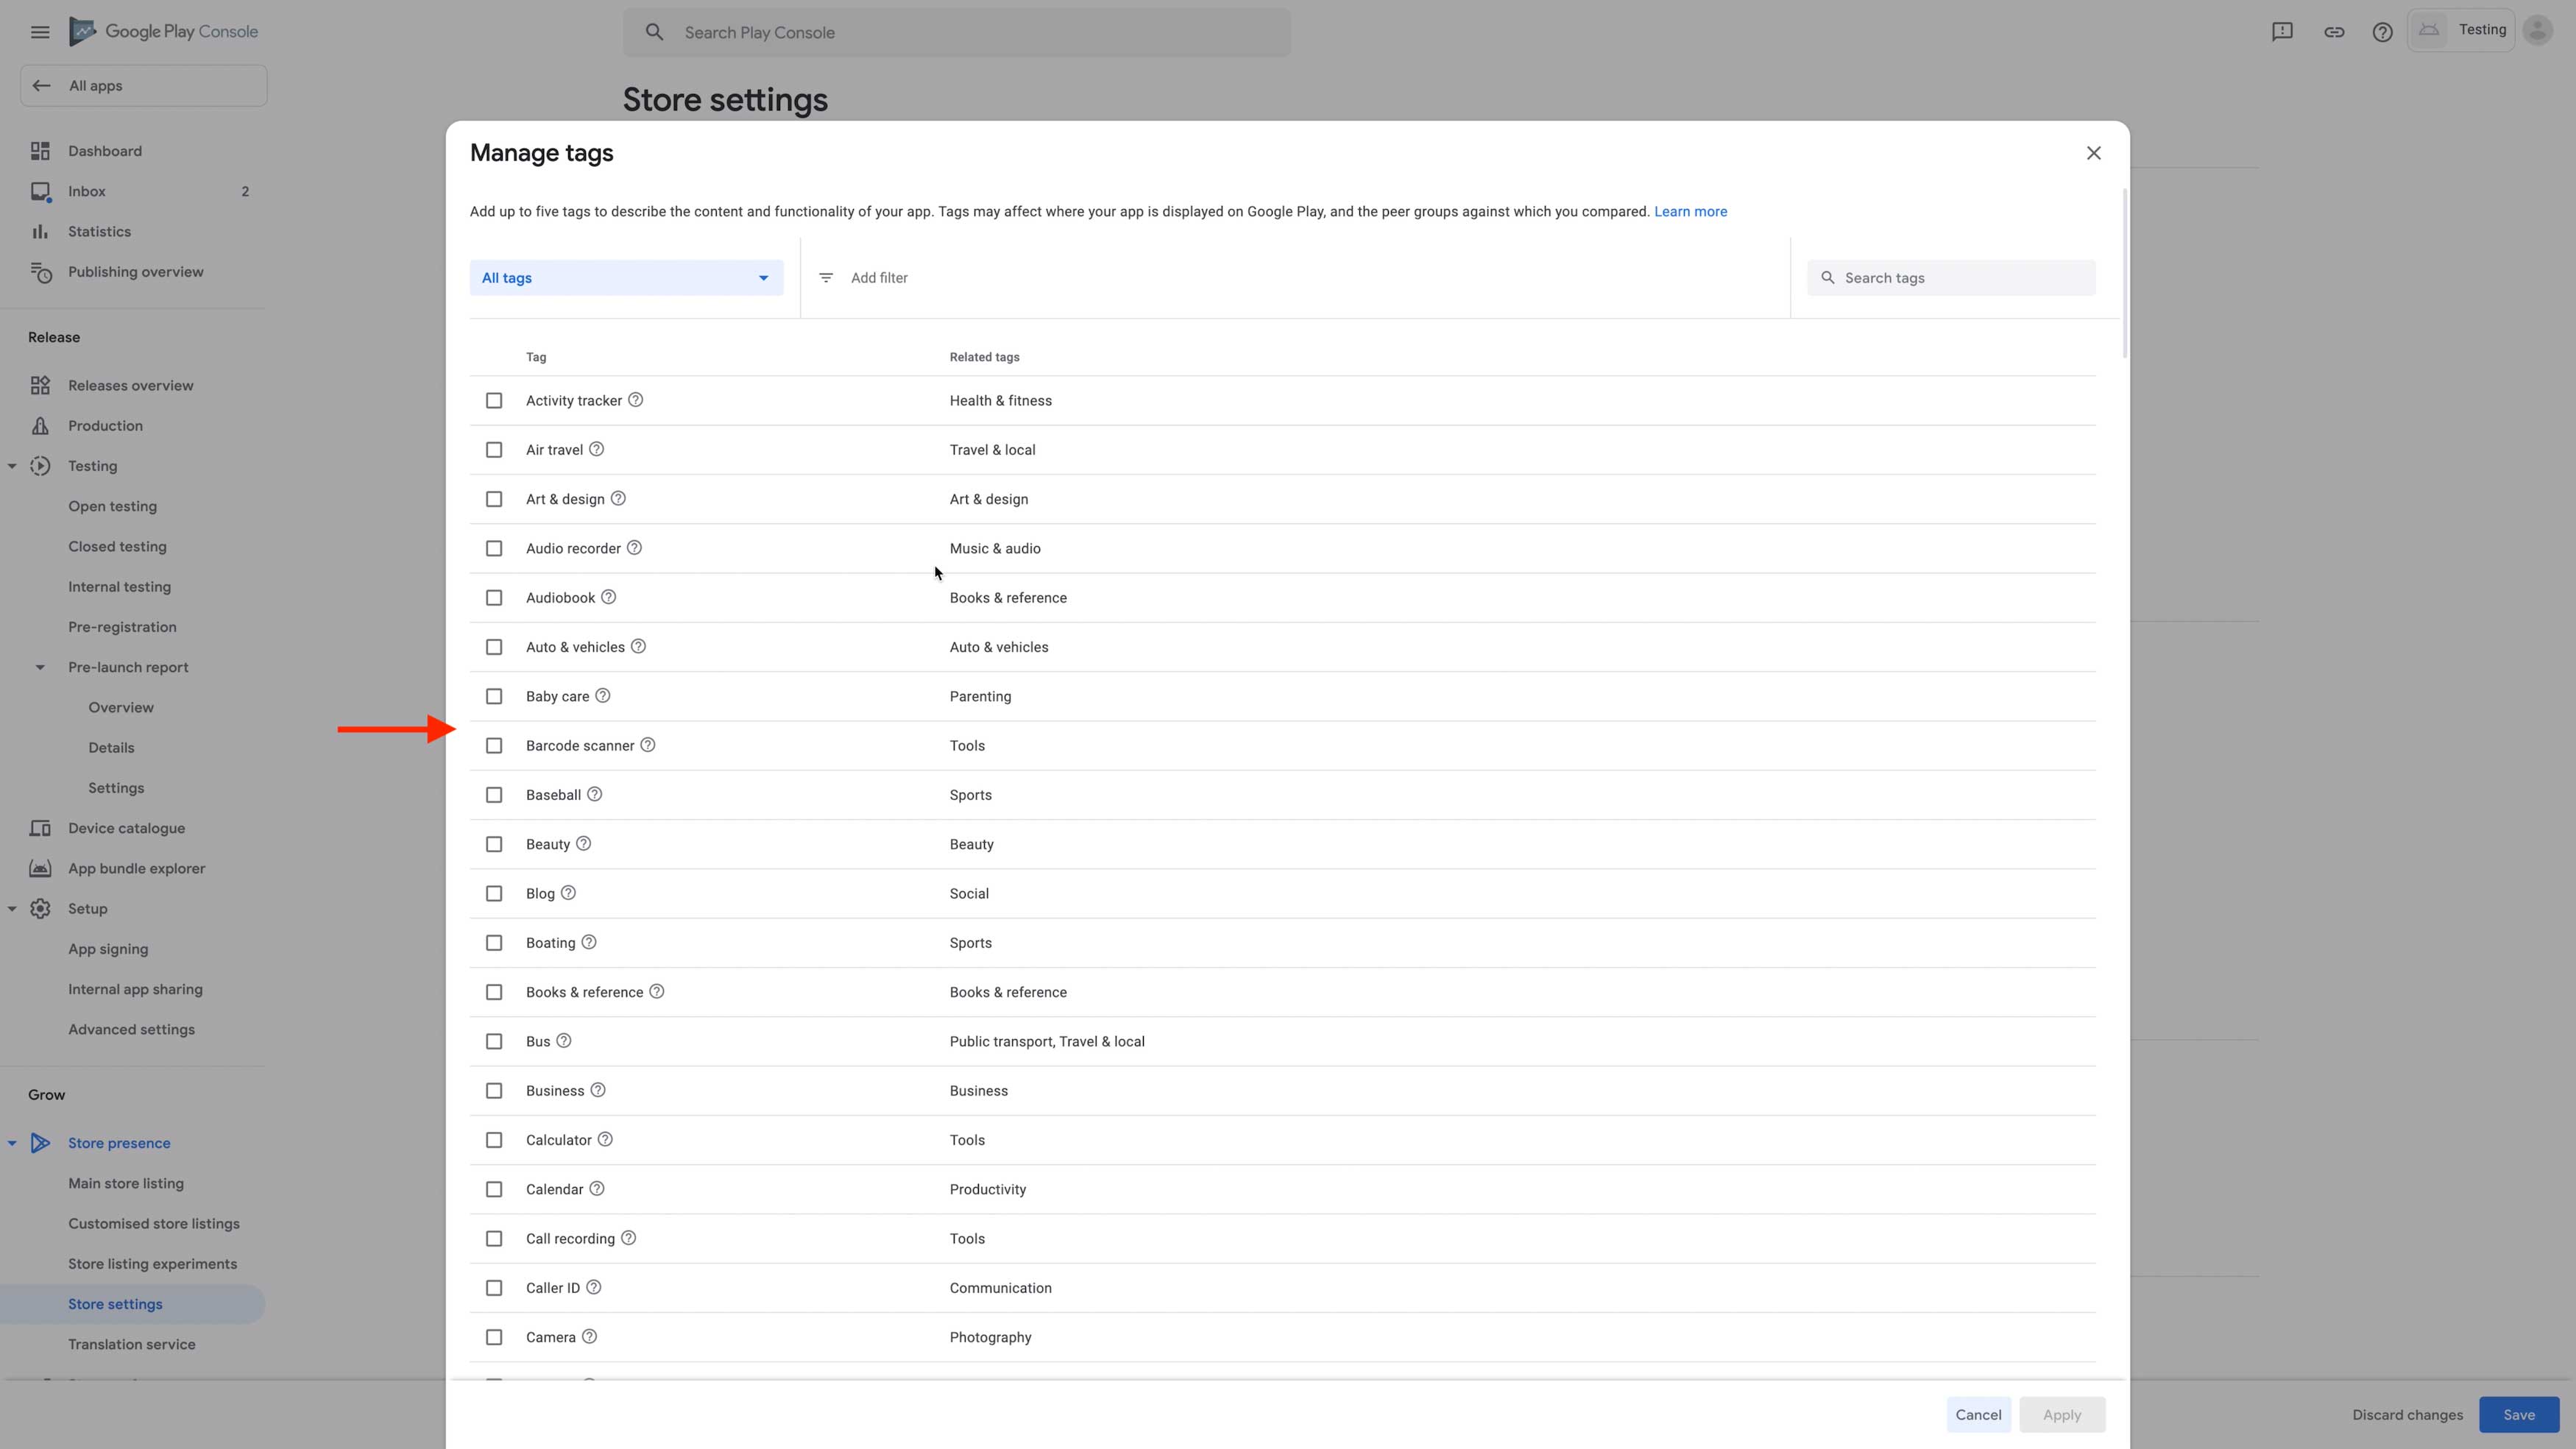Open Publishing overview in sidebar

[x=135, y=272]
